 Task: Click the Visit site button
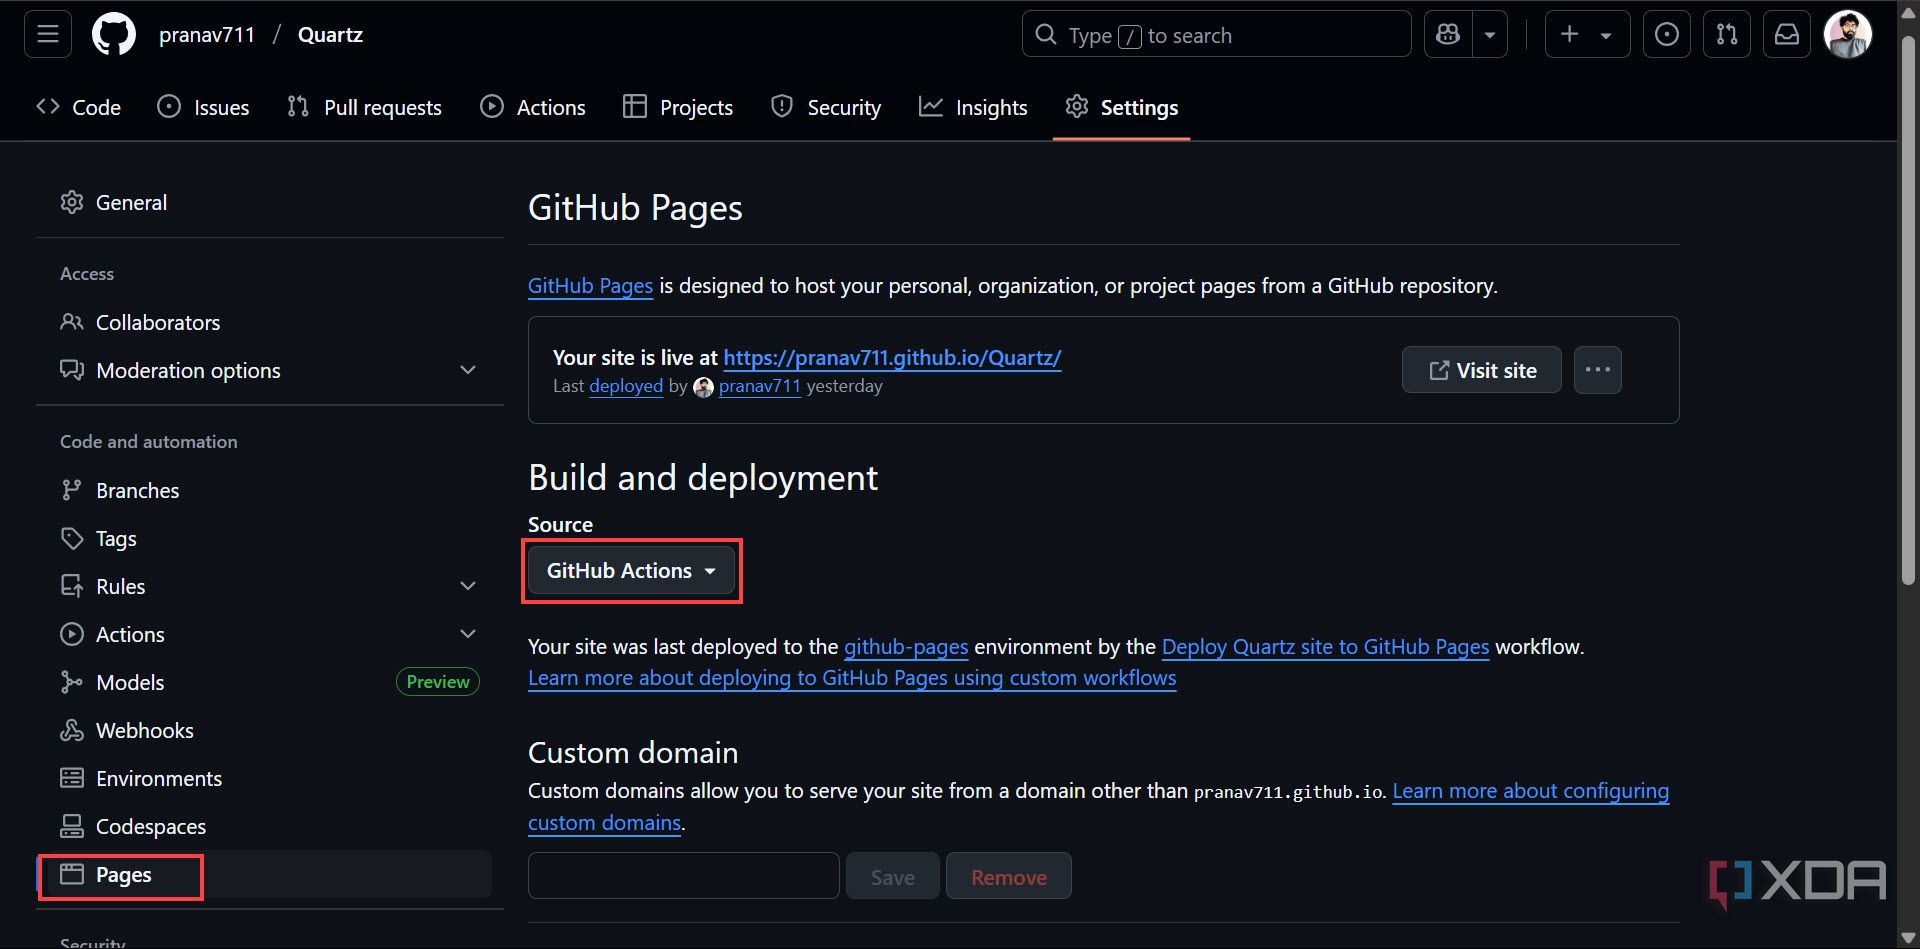click(x=1481, y=369)
